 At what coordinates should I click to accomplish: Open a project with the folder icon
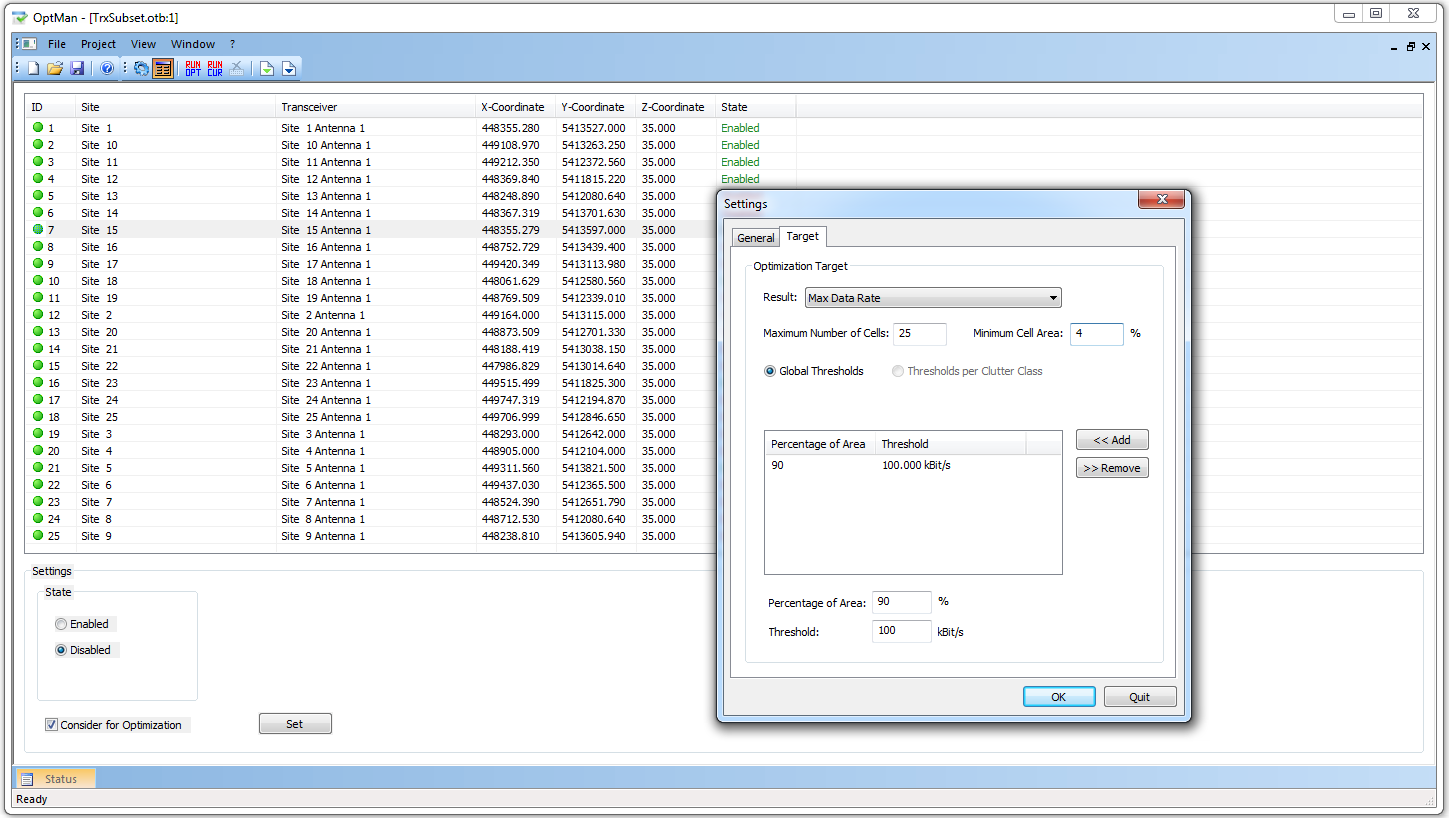(x=55, y=69)
